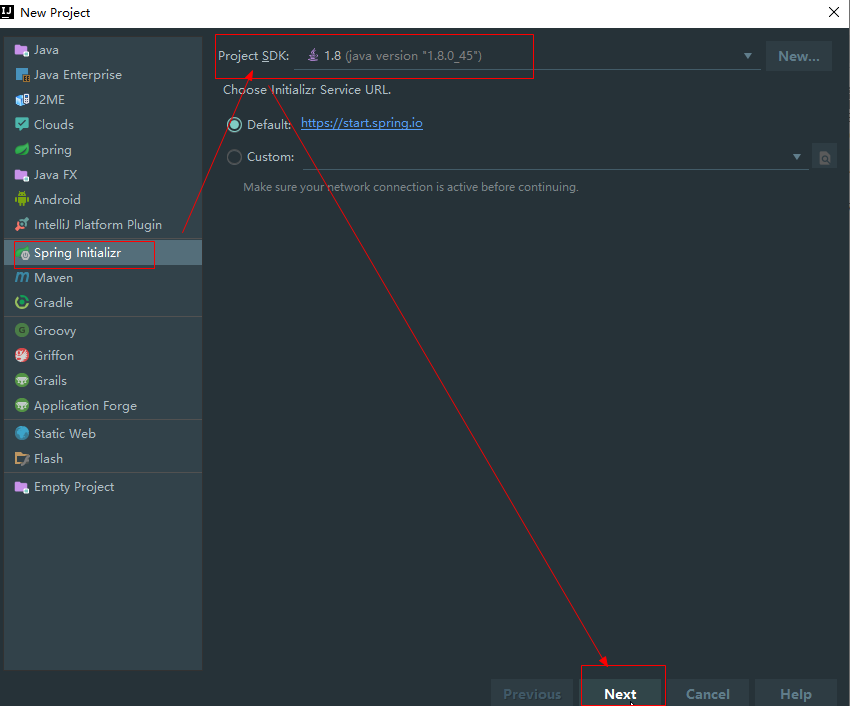Click the Grails icon
This screenshot has height=706, width=850.
pos(22,381)
